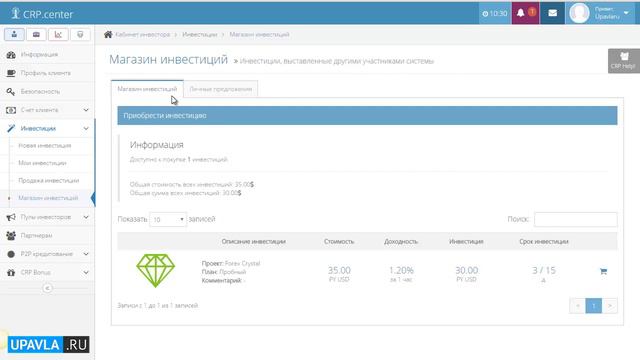Select the chart sidebar mode icon

point(58,35)
